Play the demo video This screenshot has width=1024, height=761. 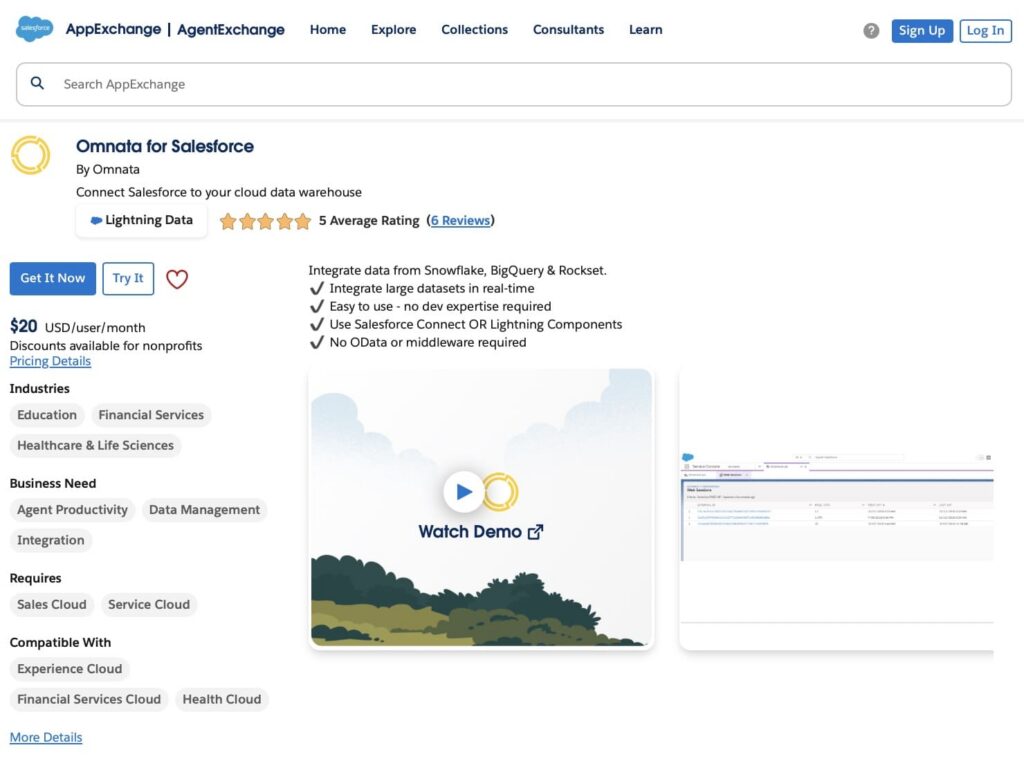(x=464, y=491)
